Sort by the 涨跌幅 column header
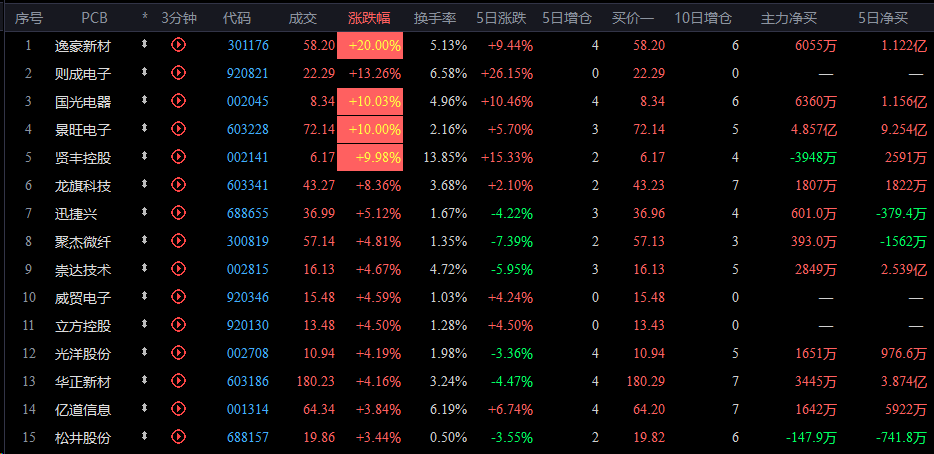 tap(369, 18)
